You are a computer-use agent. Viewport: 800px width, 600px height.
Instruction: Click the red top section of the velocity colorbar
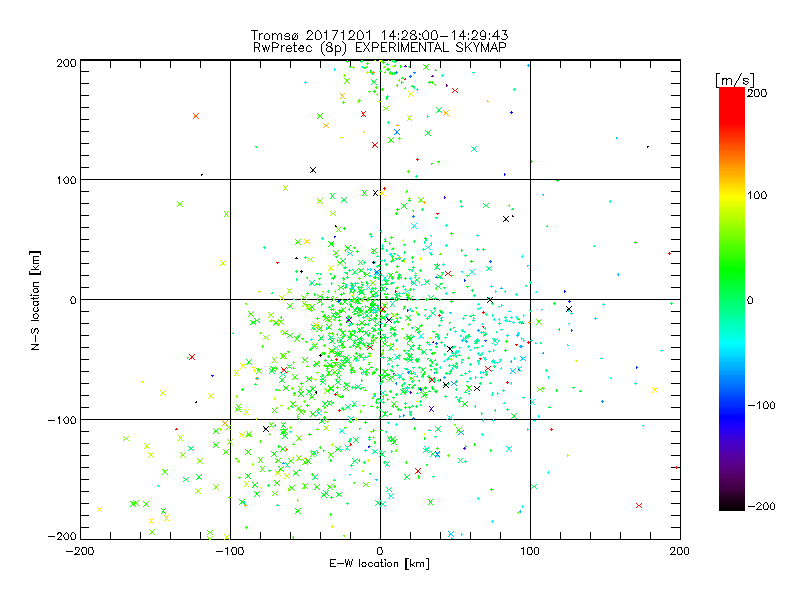732,105
